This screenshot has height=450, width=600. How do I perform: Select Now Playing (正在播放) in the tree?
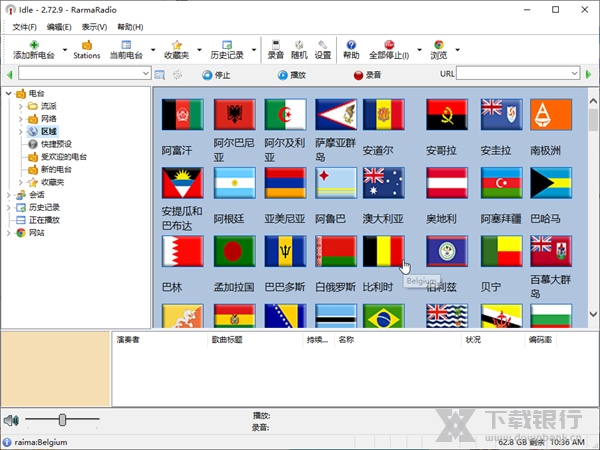[x=44, y=219]
